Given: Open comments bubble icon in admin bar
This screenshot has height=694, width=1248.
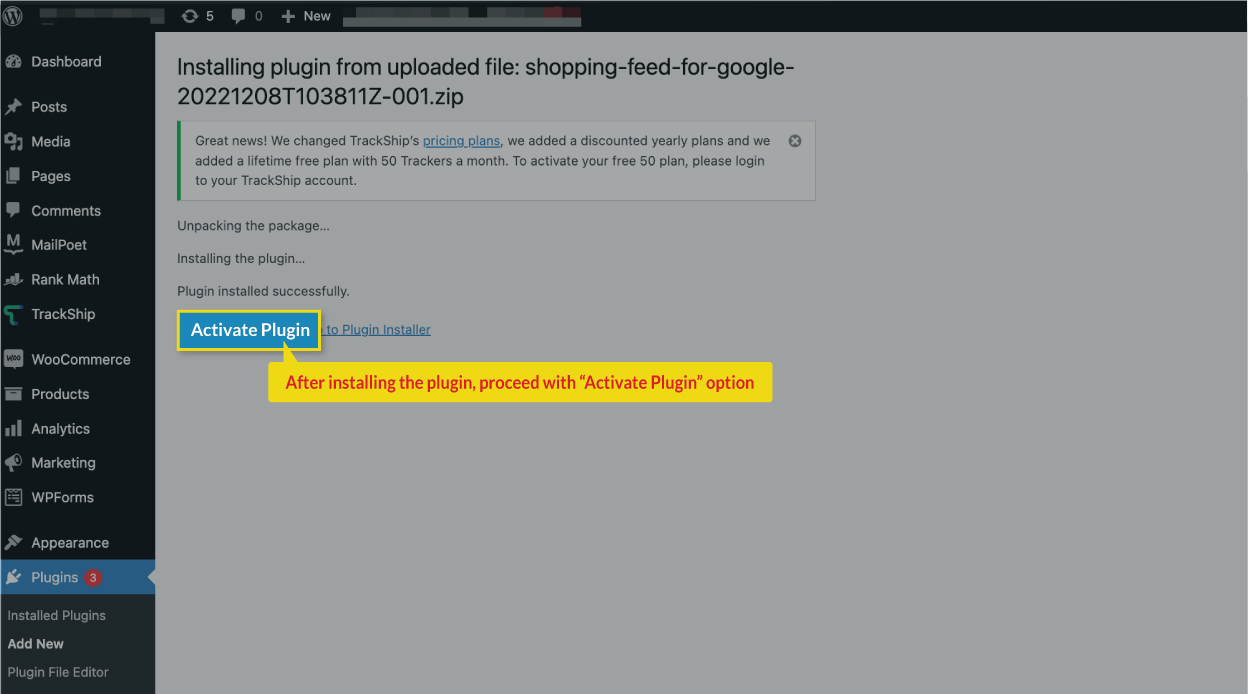Looking at the screenshot, I should coord(239,16).
